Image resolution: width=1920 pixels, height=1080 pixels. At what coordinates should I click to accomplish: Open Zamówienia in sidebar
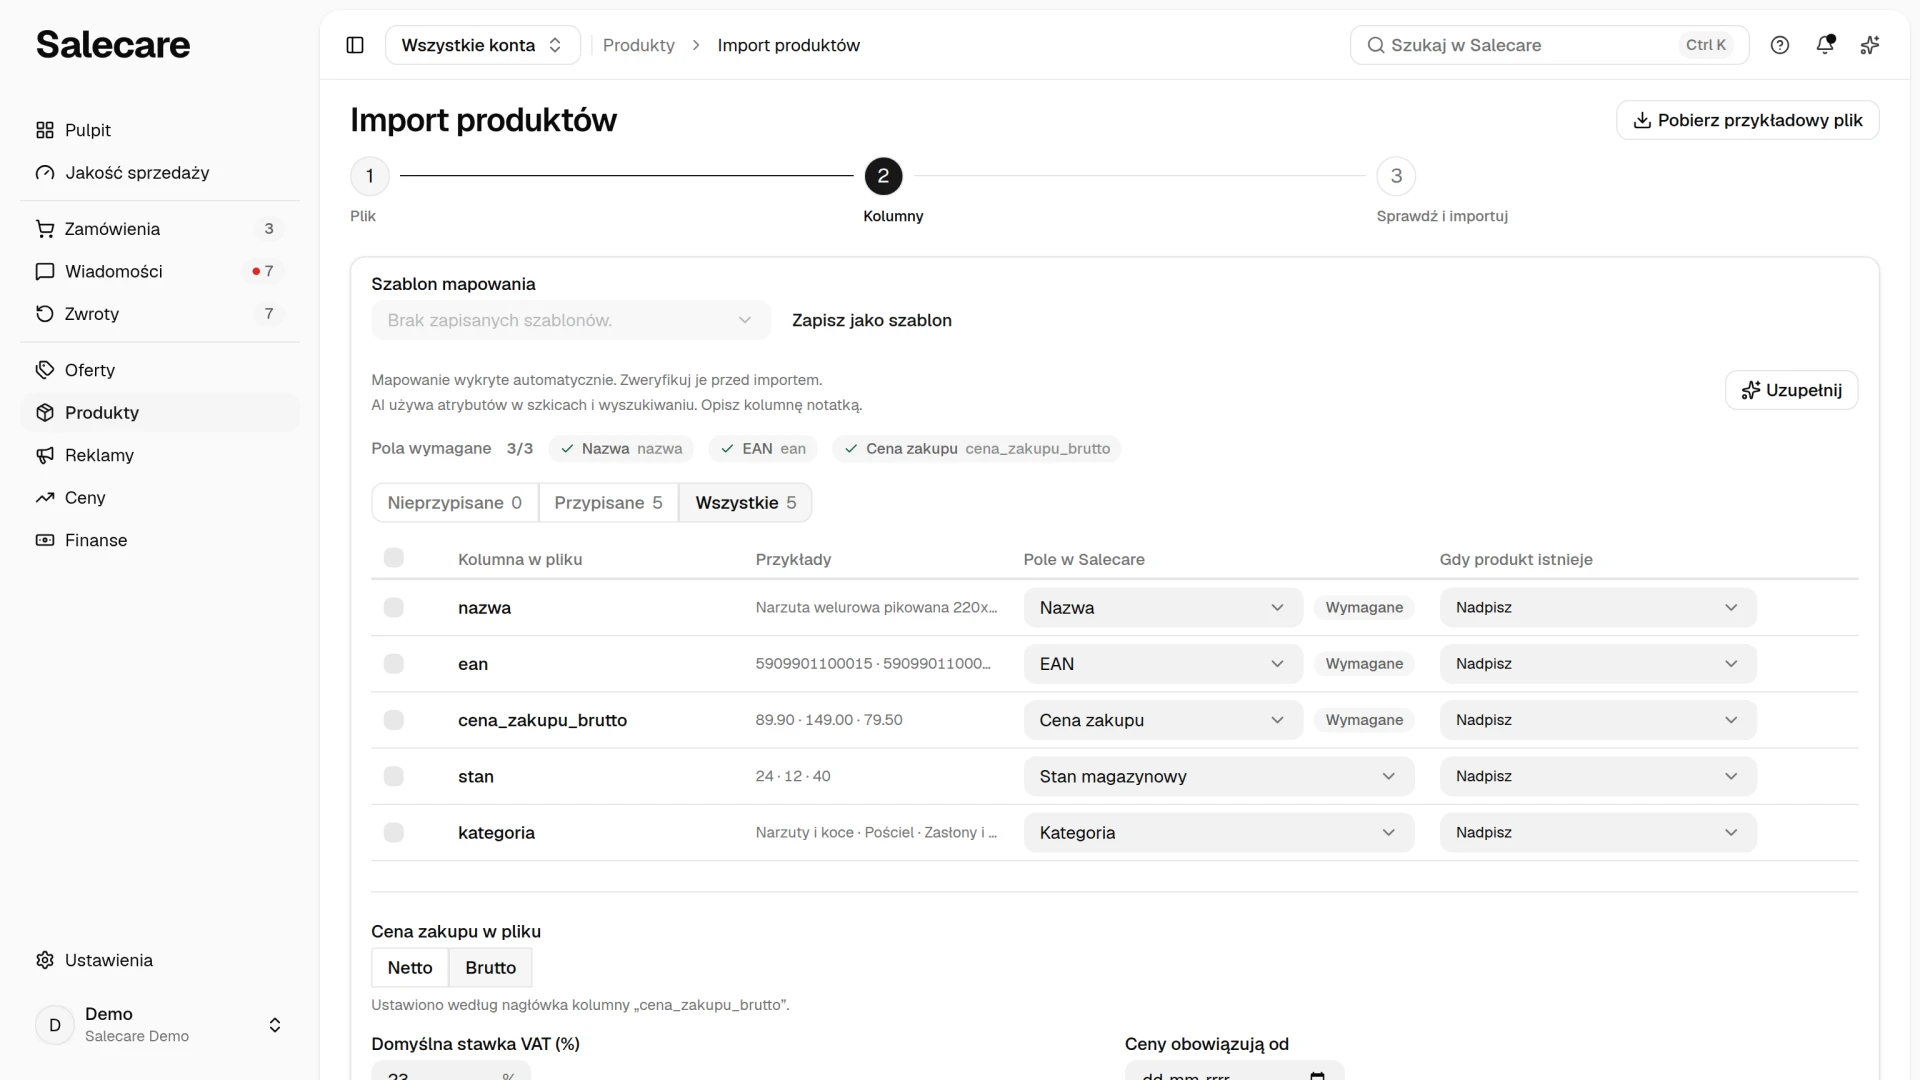pyautogui.click(x=160, y=229)
